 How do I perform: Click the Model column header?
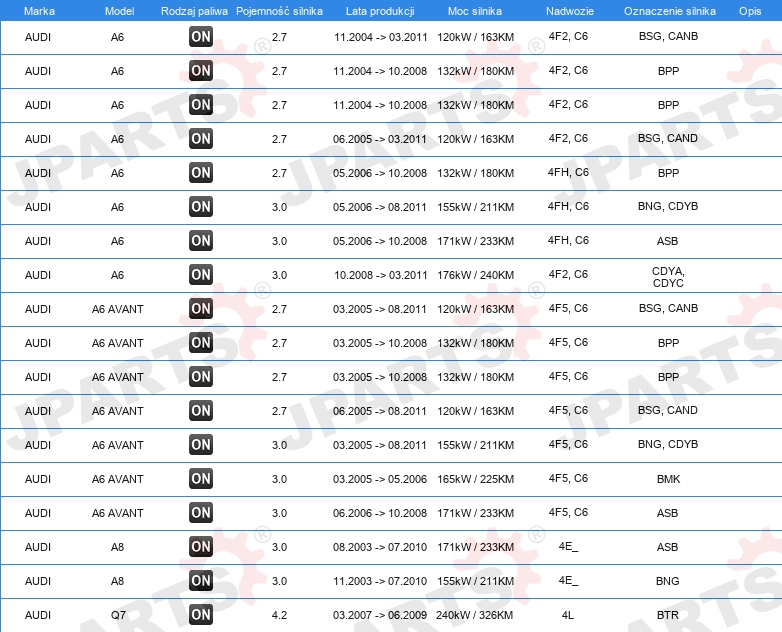[119, 11]
